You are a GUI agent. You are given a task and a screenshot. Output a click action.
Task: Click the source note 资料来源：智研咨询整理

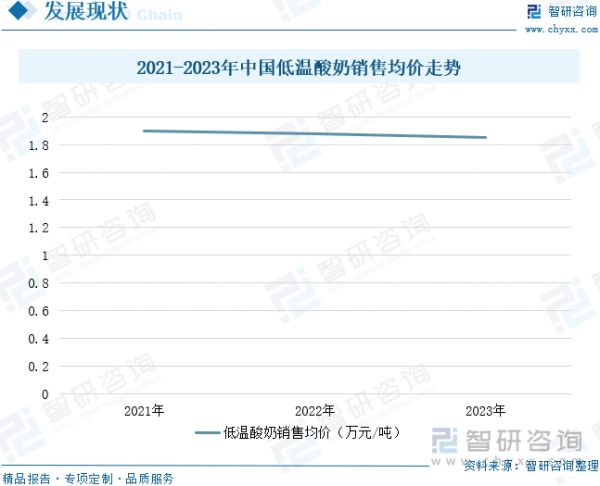tap(531, 465)
